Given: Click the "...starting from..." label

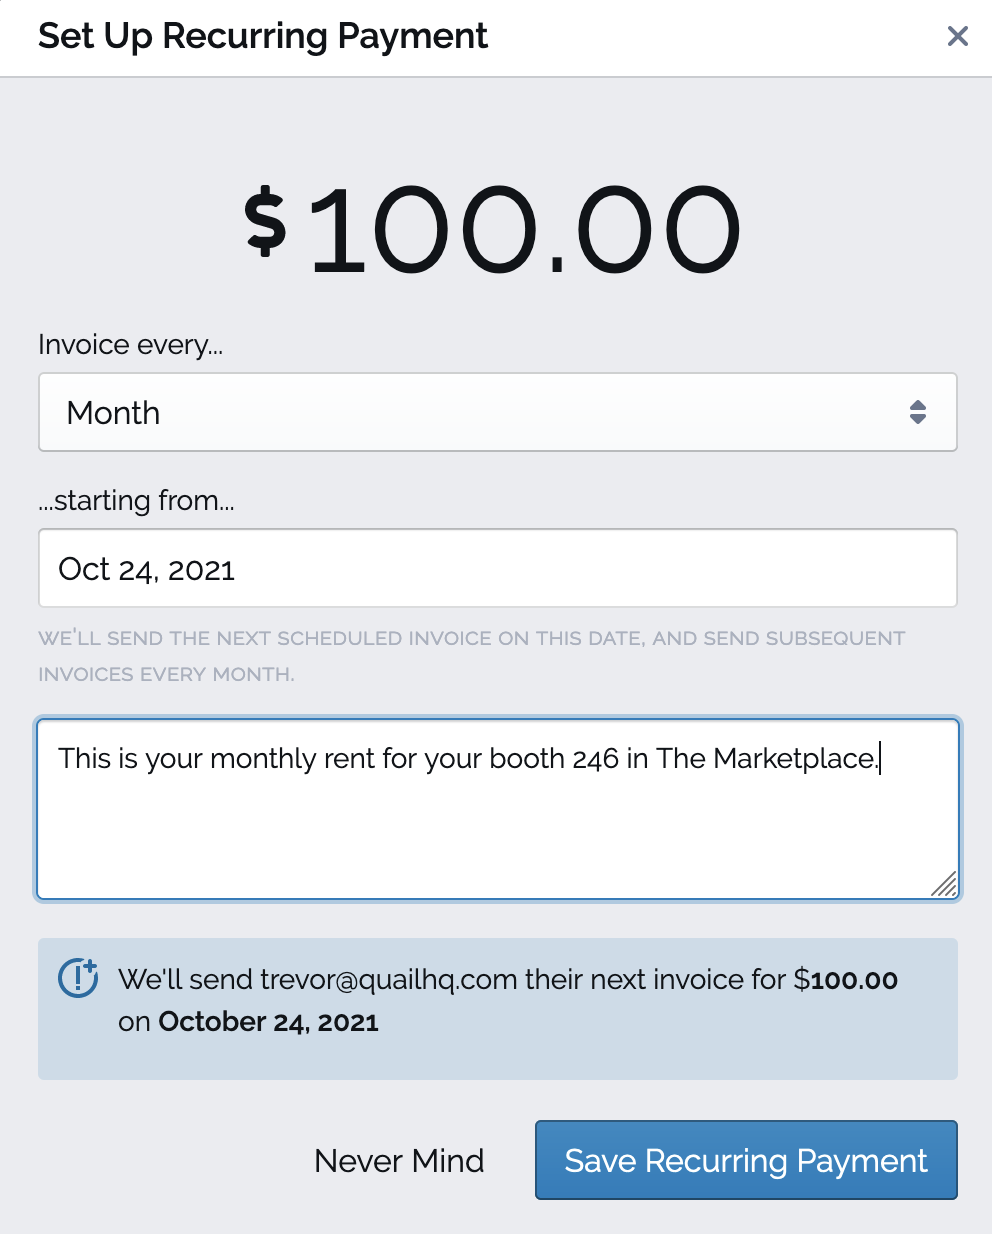Looking at the screenshot, I should coord(136,500).
